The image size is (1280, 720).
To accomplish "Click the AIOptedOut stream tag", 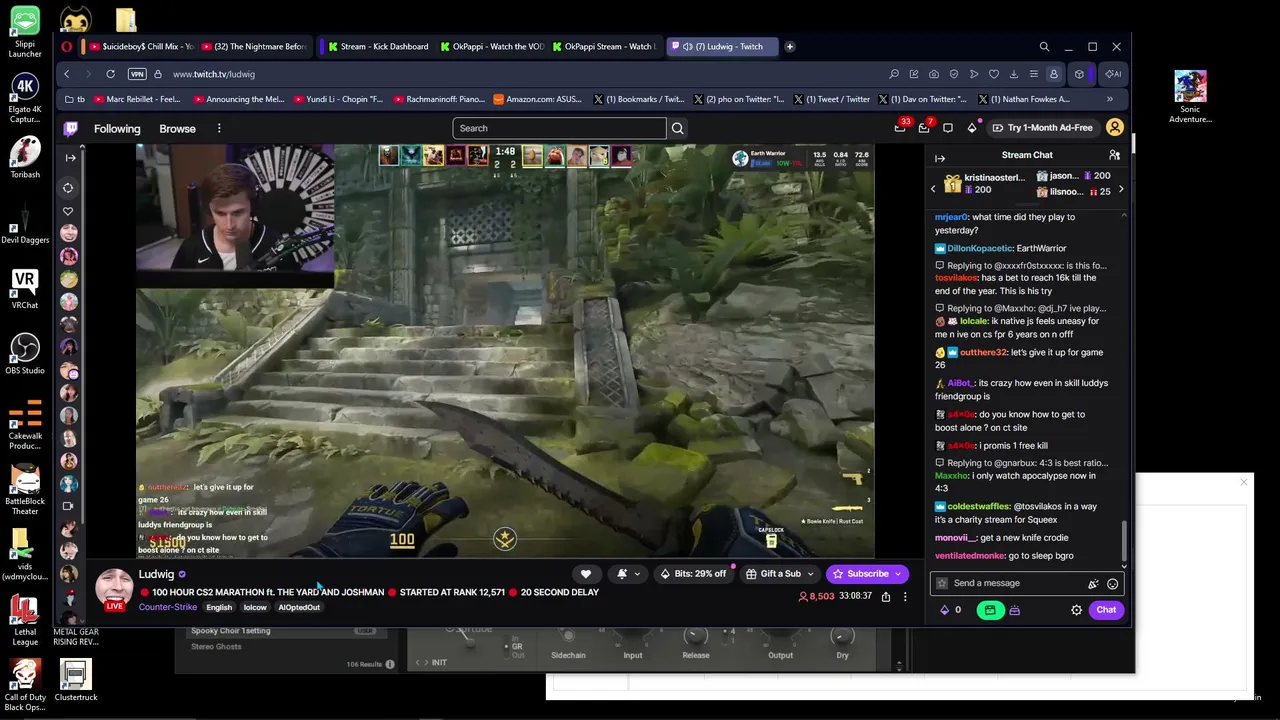I will 299,608.
